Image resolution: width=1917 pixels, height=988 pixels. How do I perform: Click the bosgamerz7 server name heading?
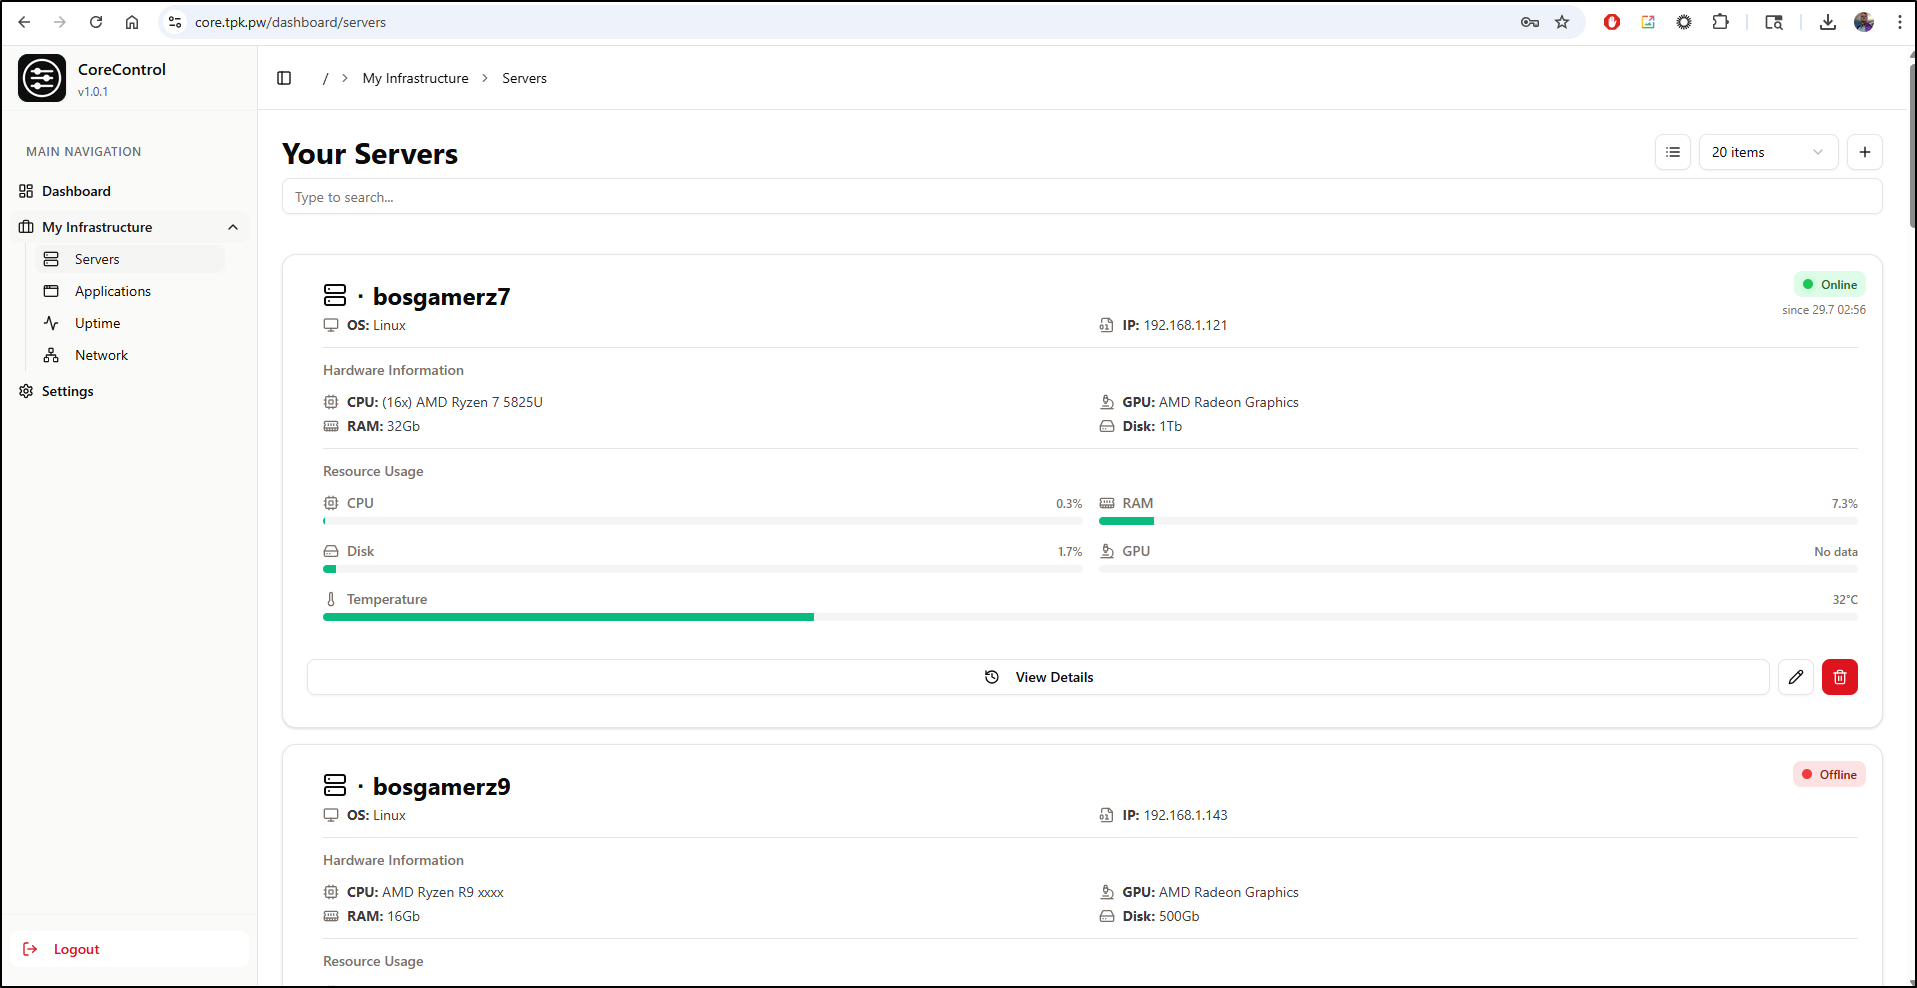pyautogui.click(x=441, y=297)
